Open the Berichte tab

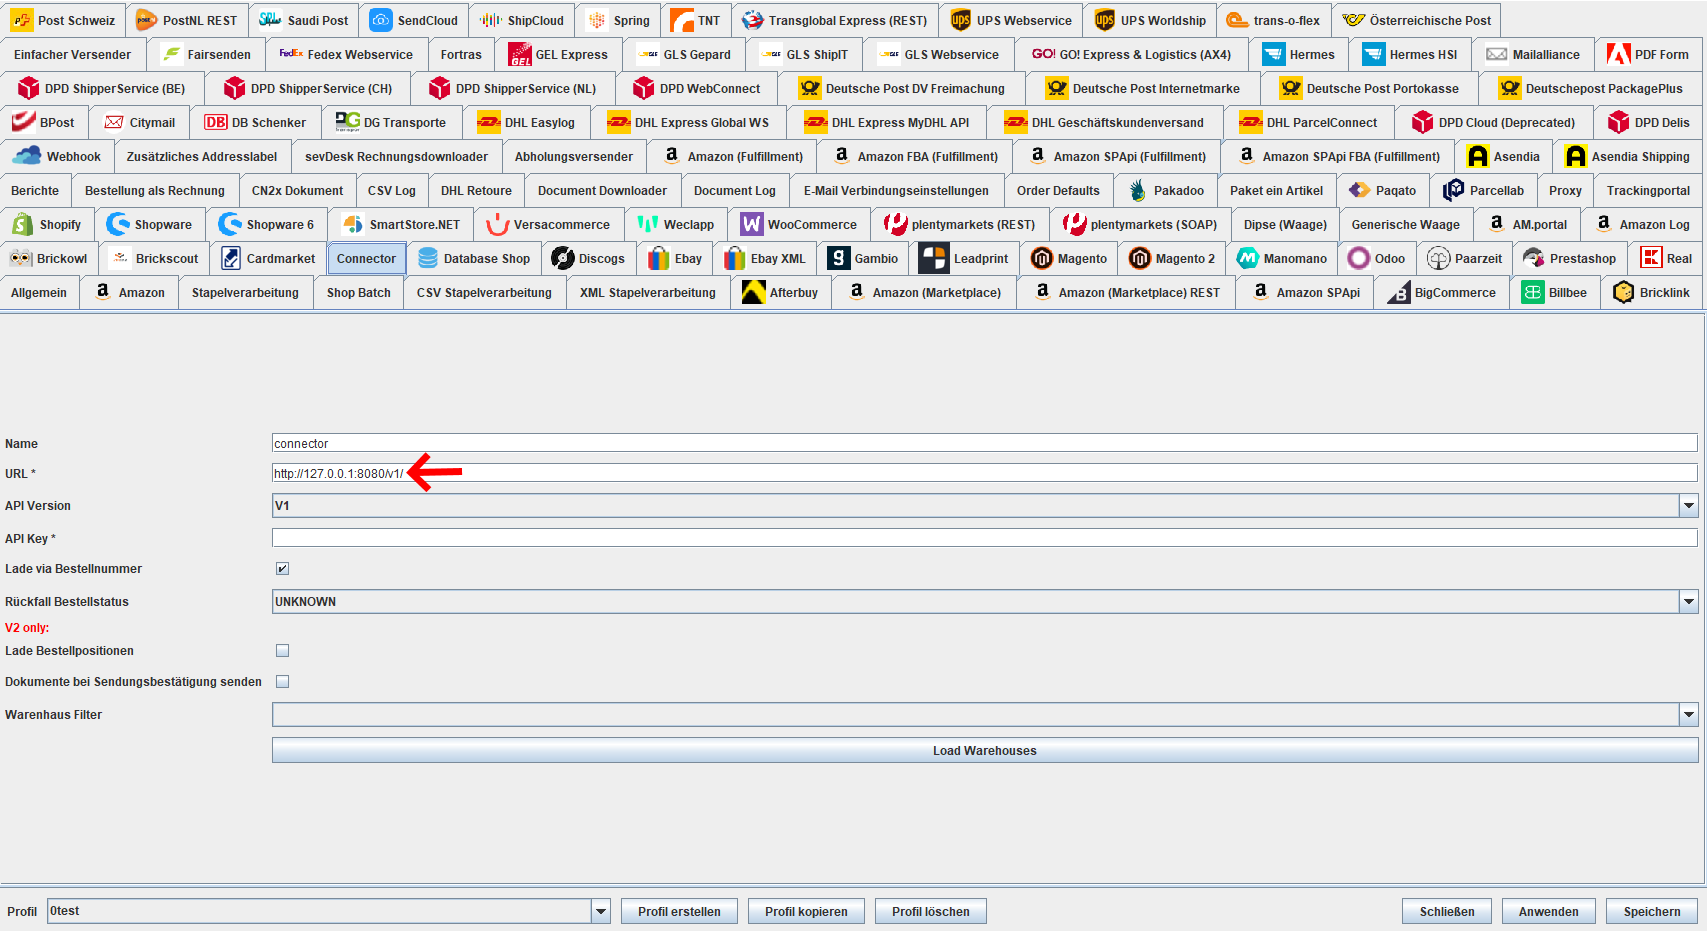(x=35, y=190)
